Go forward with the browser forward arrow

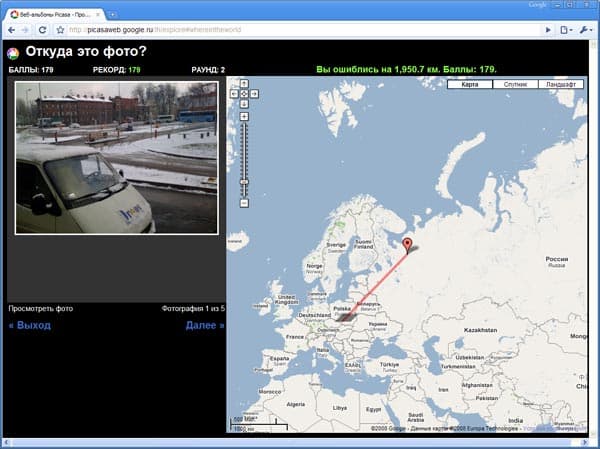click(x=25, y=30)
